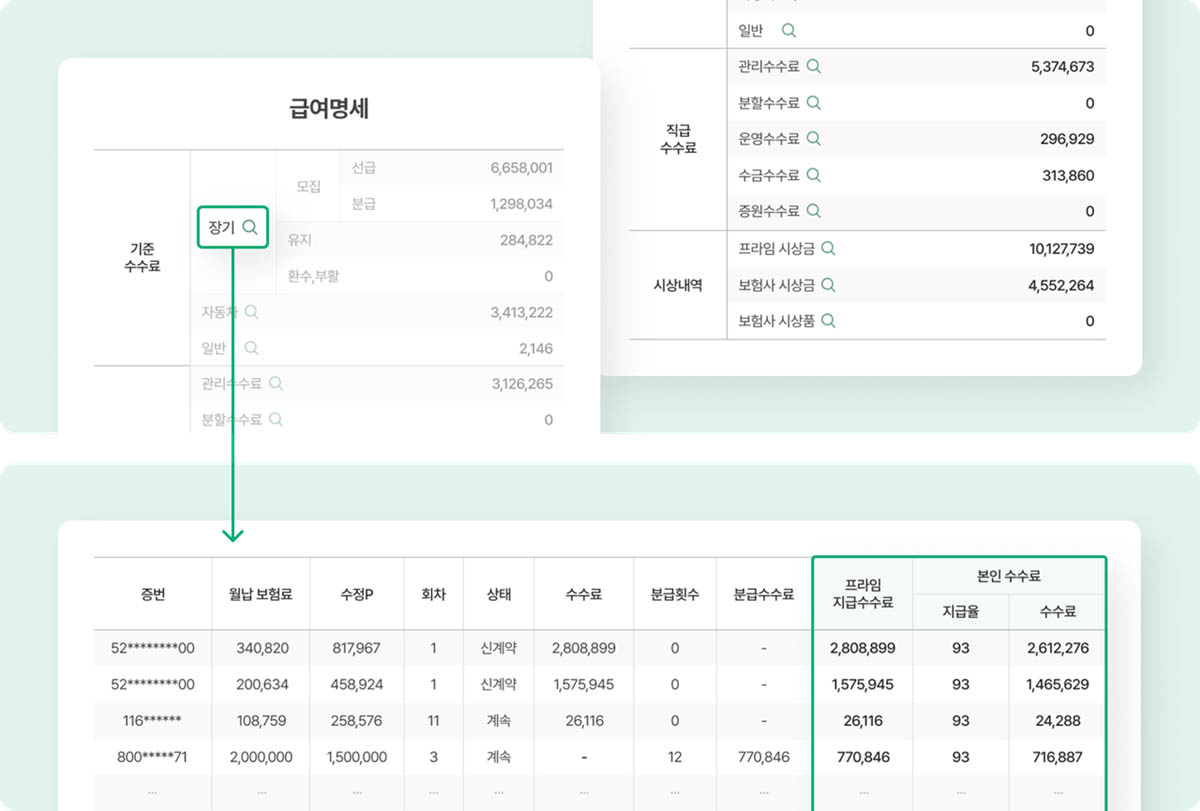The width and height of the screenshot is (1200, 811).
Task: Click magnifier next to 자동차 in left panel
Action: pos(252,312)
